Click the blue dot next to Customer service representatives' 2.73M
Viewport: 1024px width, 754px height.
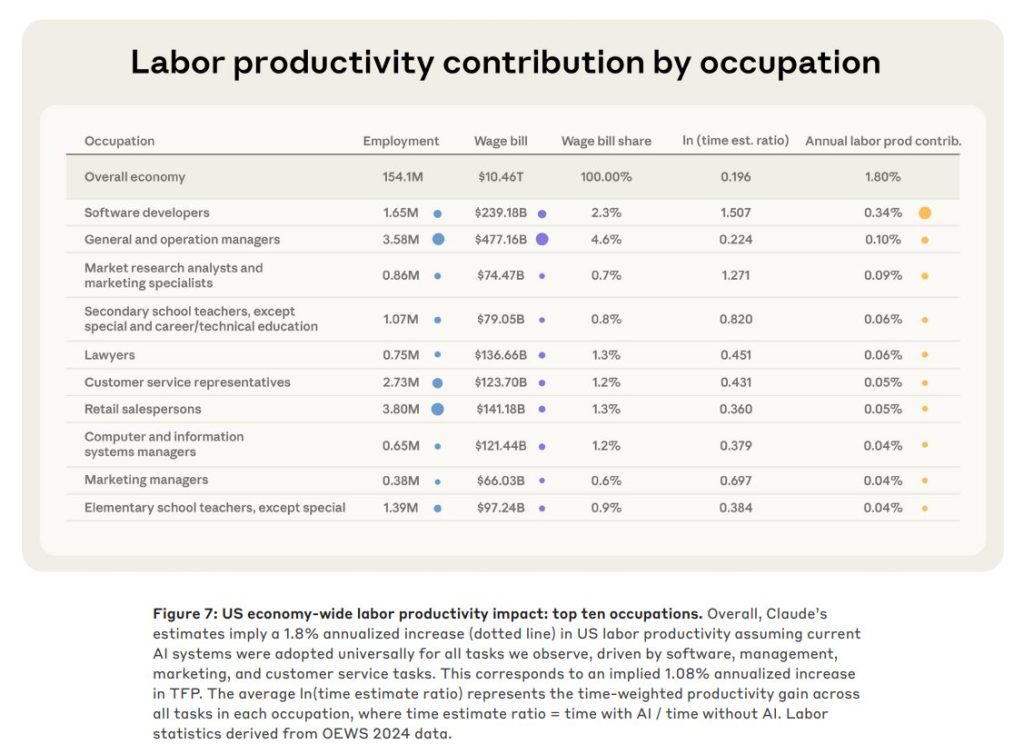[x=437, y=383]
